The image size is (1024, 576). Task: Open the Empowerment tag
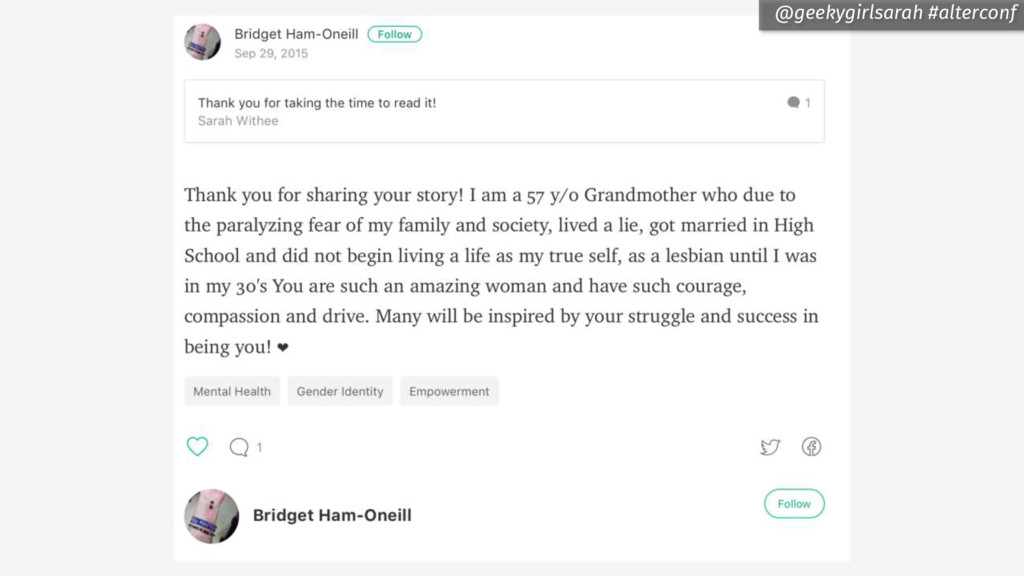pos(449,391)
